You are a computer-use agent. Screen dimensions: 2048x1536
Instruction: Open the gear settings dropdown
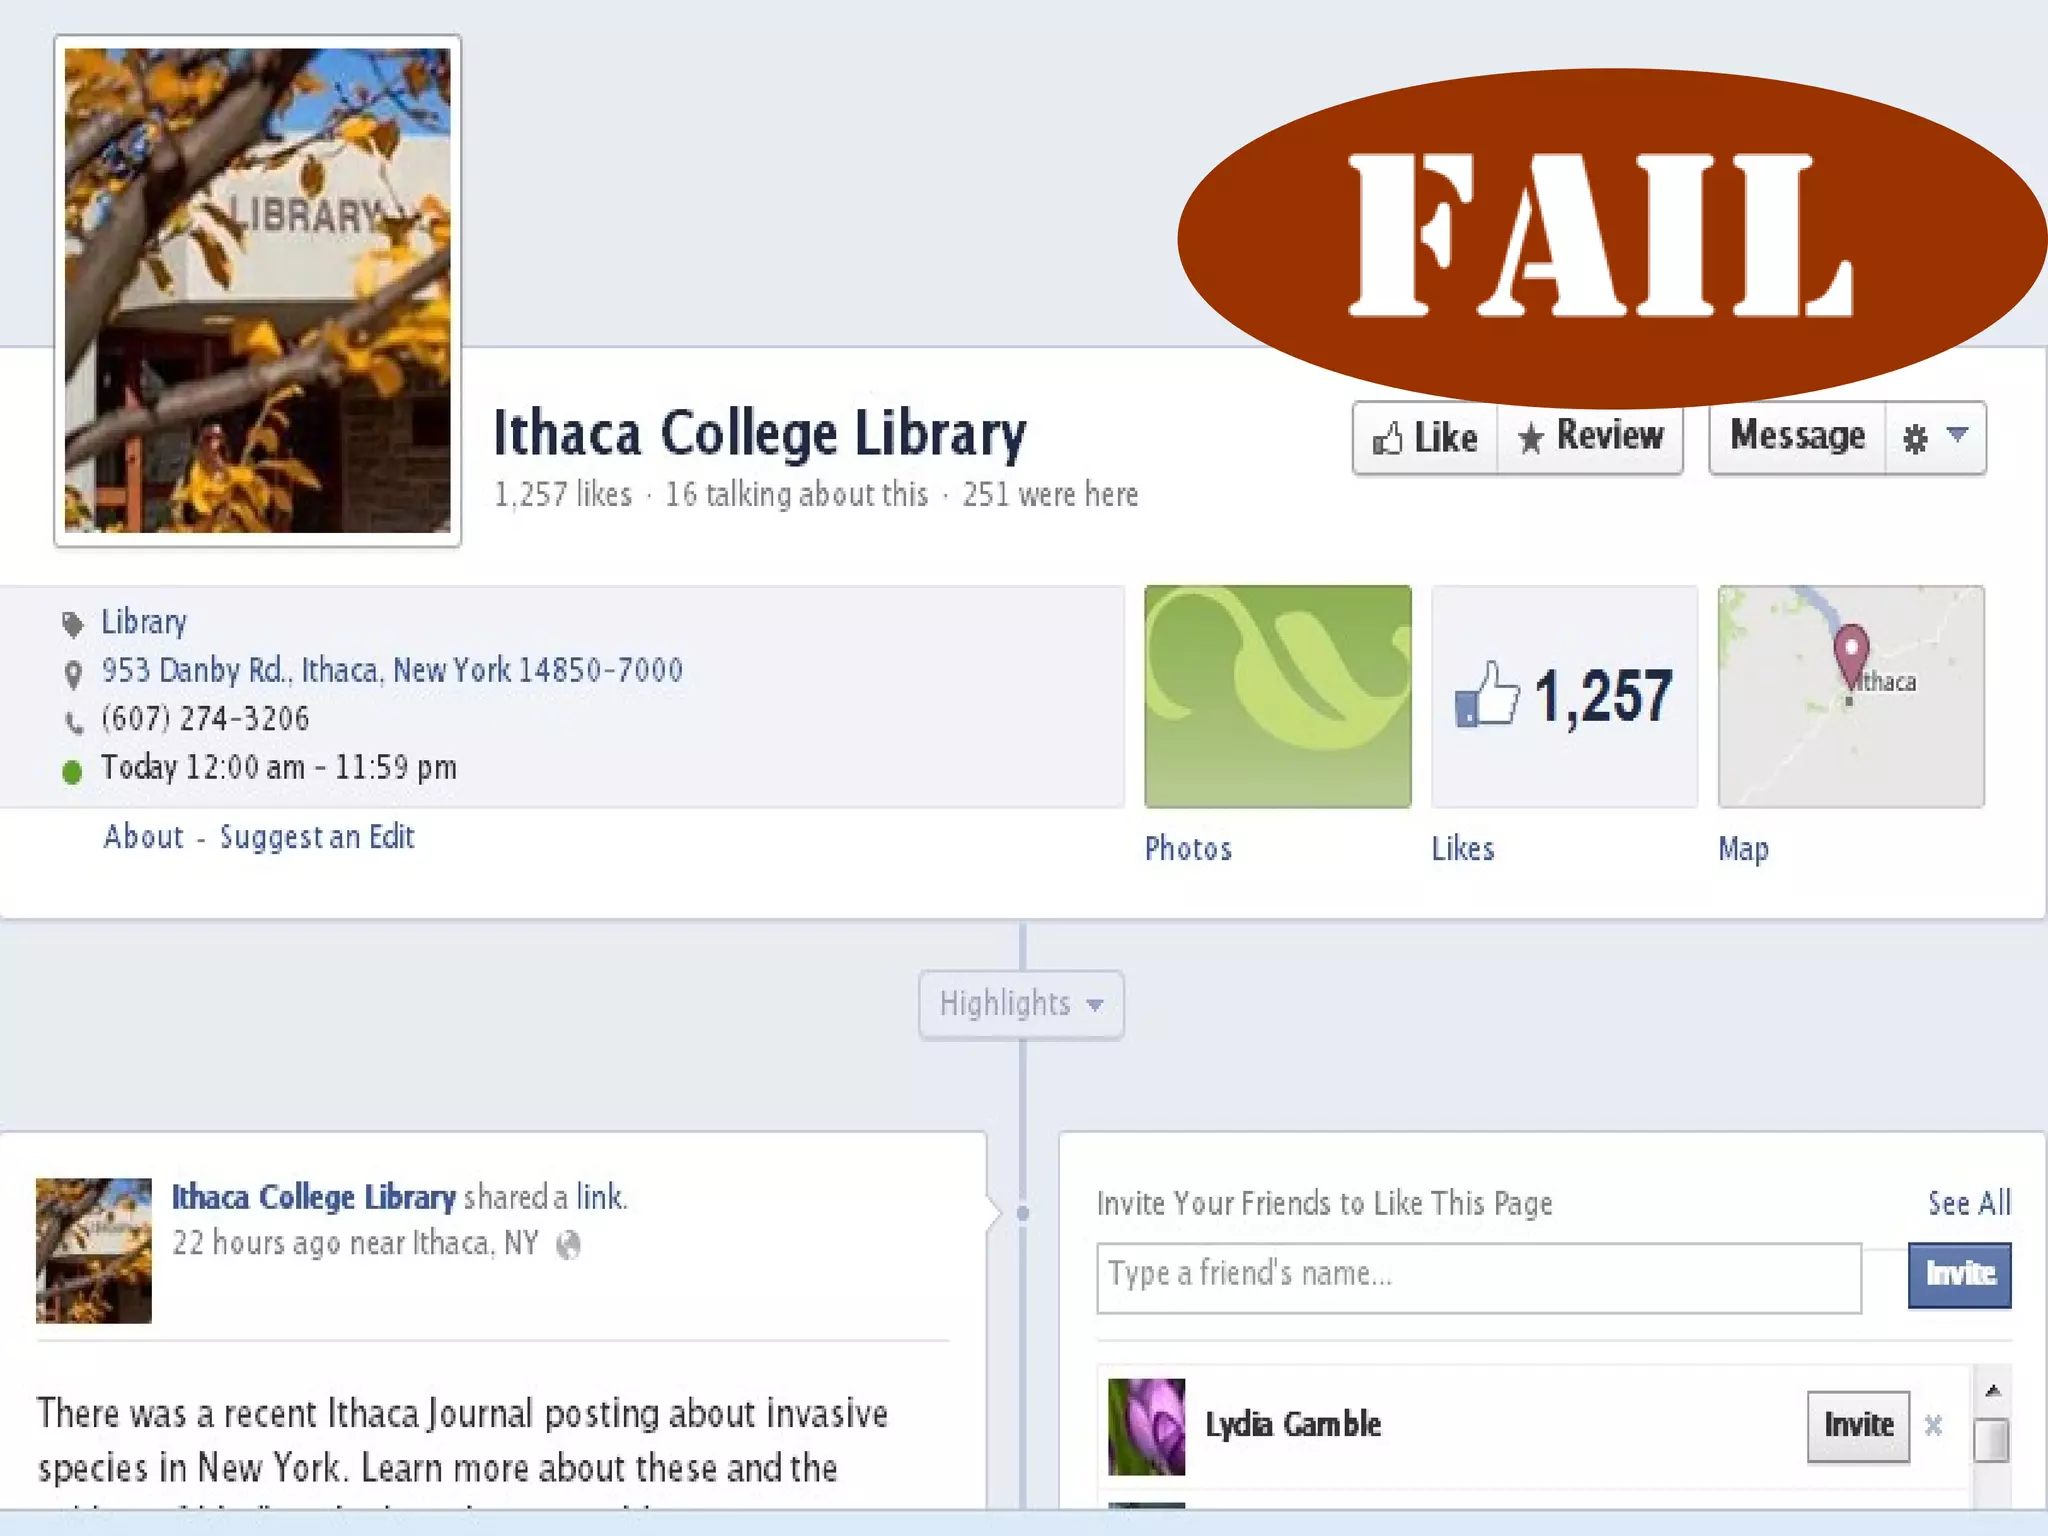point(1935,438)
